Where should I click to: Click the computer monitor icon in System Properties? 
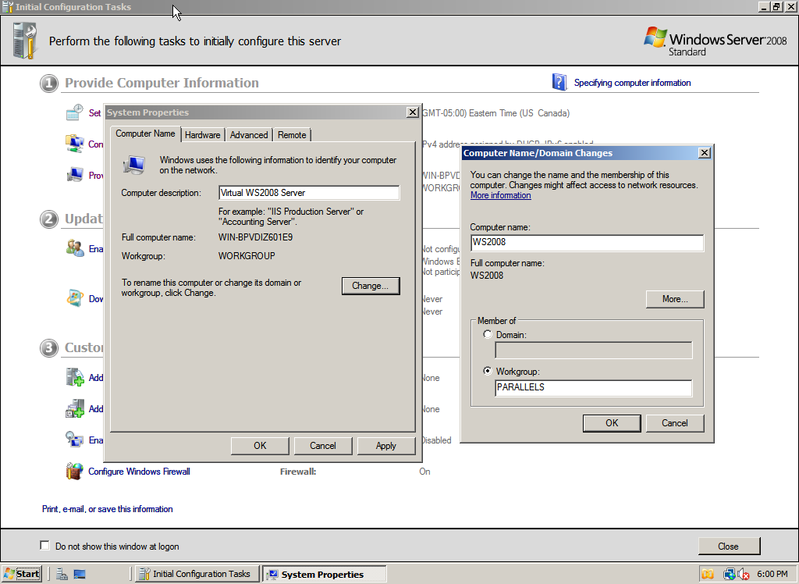point(134,165)
